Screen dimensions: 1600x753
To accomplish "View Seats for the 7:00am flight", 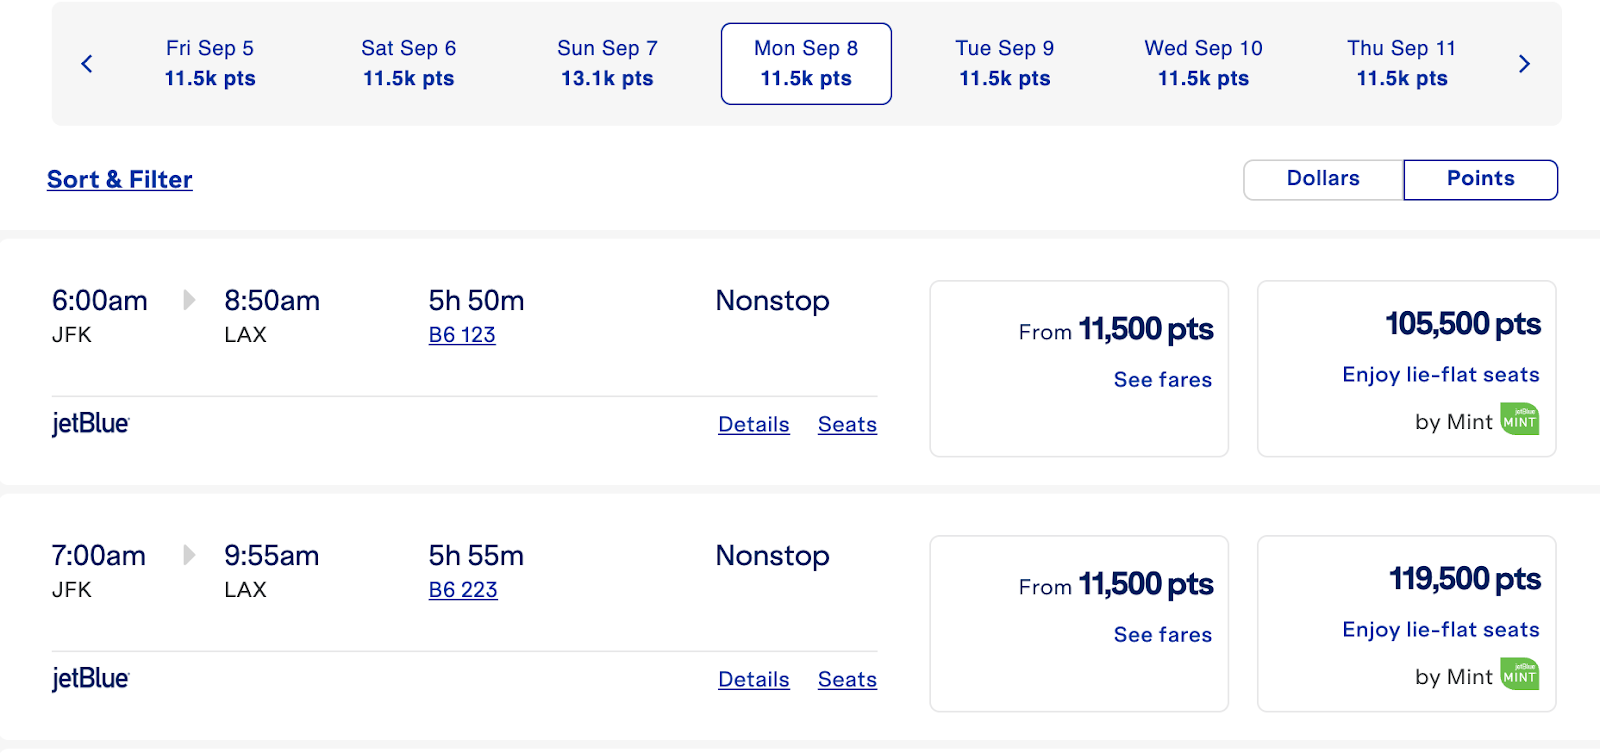I will point(847,680).
